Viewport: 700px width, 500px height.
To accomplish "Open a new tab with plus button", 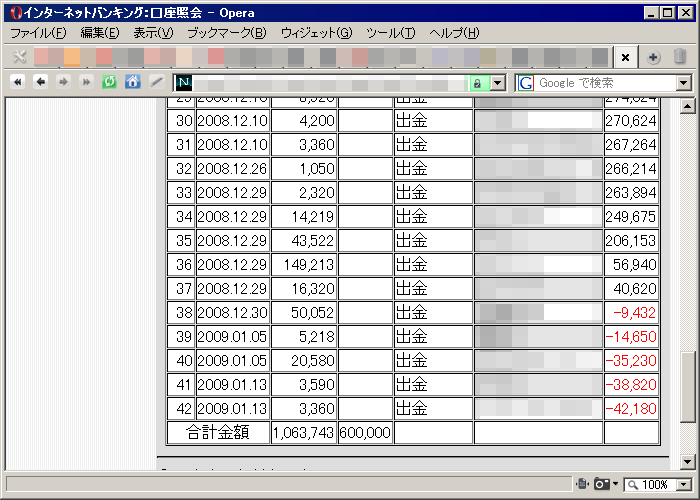I will pos(653,57).
